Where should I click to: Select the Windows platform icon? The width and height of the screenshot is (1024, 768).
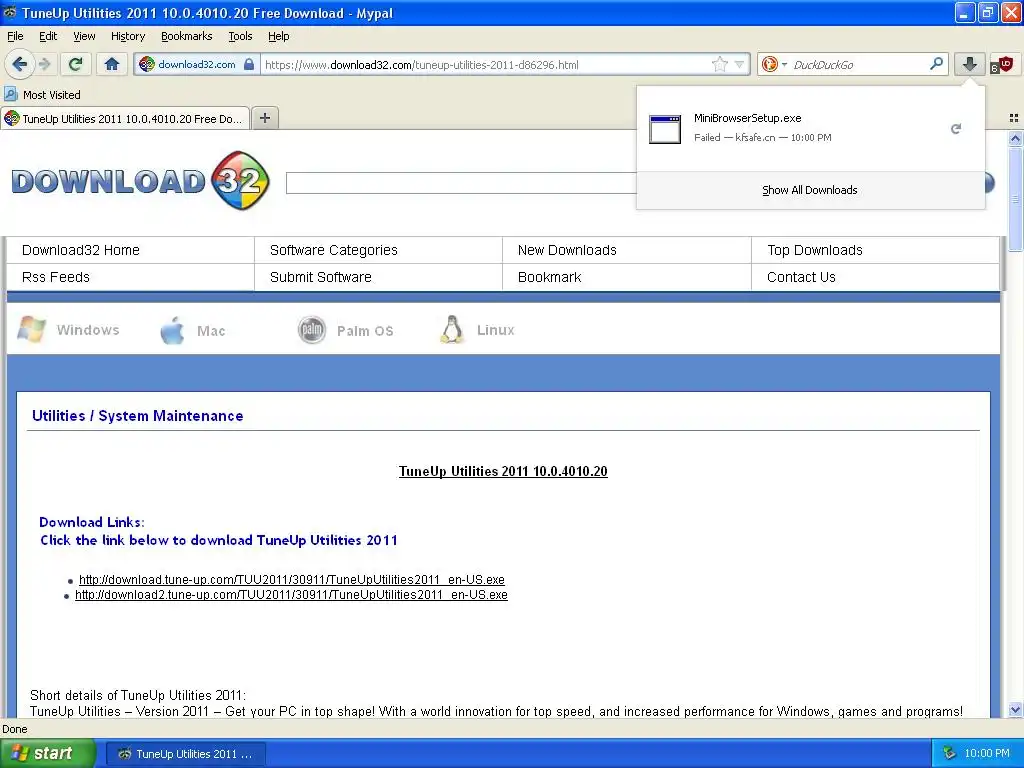pos(31,329)
